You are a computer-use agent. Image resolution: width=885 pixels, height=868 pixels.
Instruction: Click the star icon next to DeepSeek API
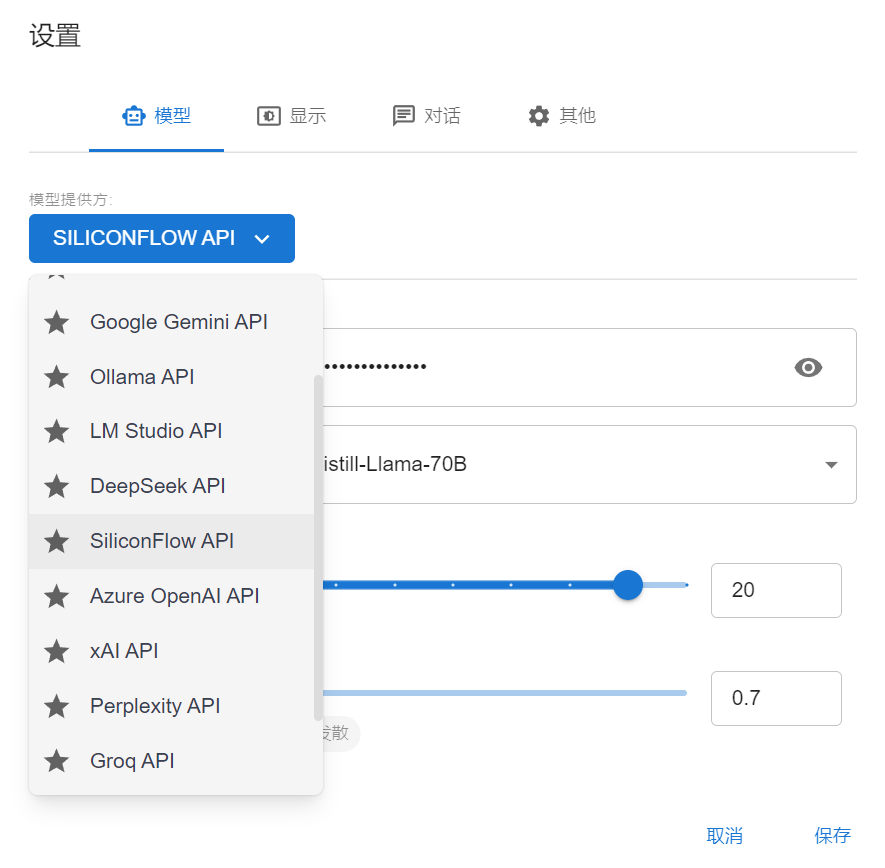(56, 486)
